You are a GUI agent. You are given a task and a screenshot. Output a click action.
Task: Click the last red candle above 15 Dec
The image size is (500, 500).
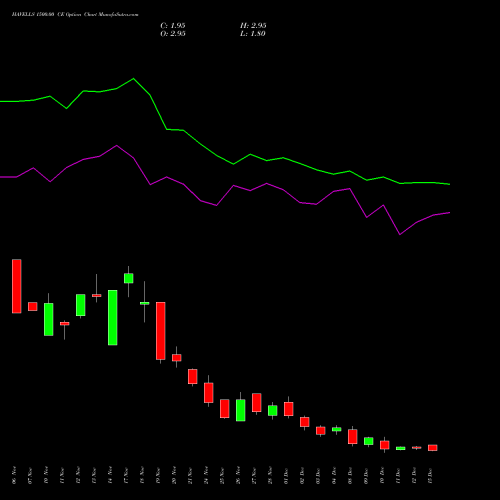point(433,448)
